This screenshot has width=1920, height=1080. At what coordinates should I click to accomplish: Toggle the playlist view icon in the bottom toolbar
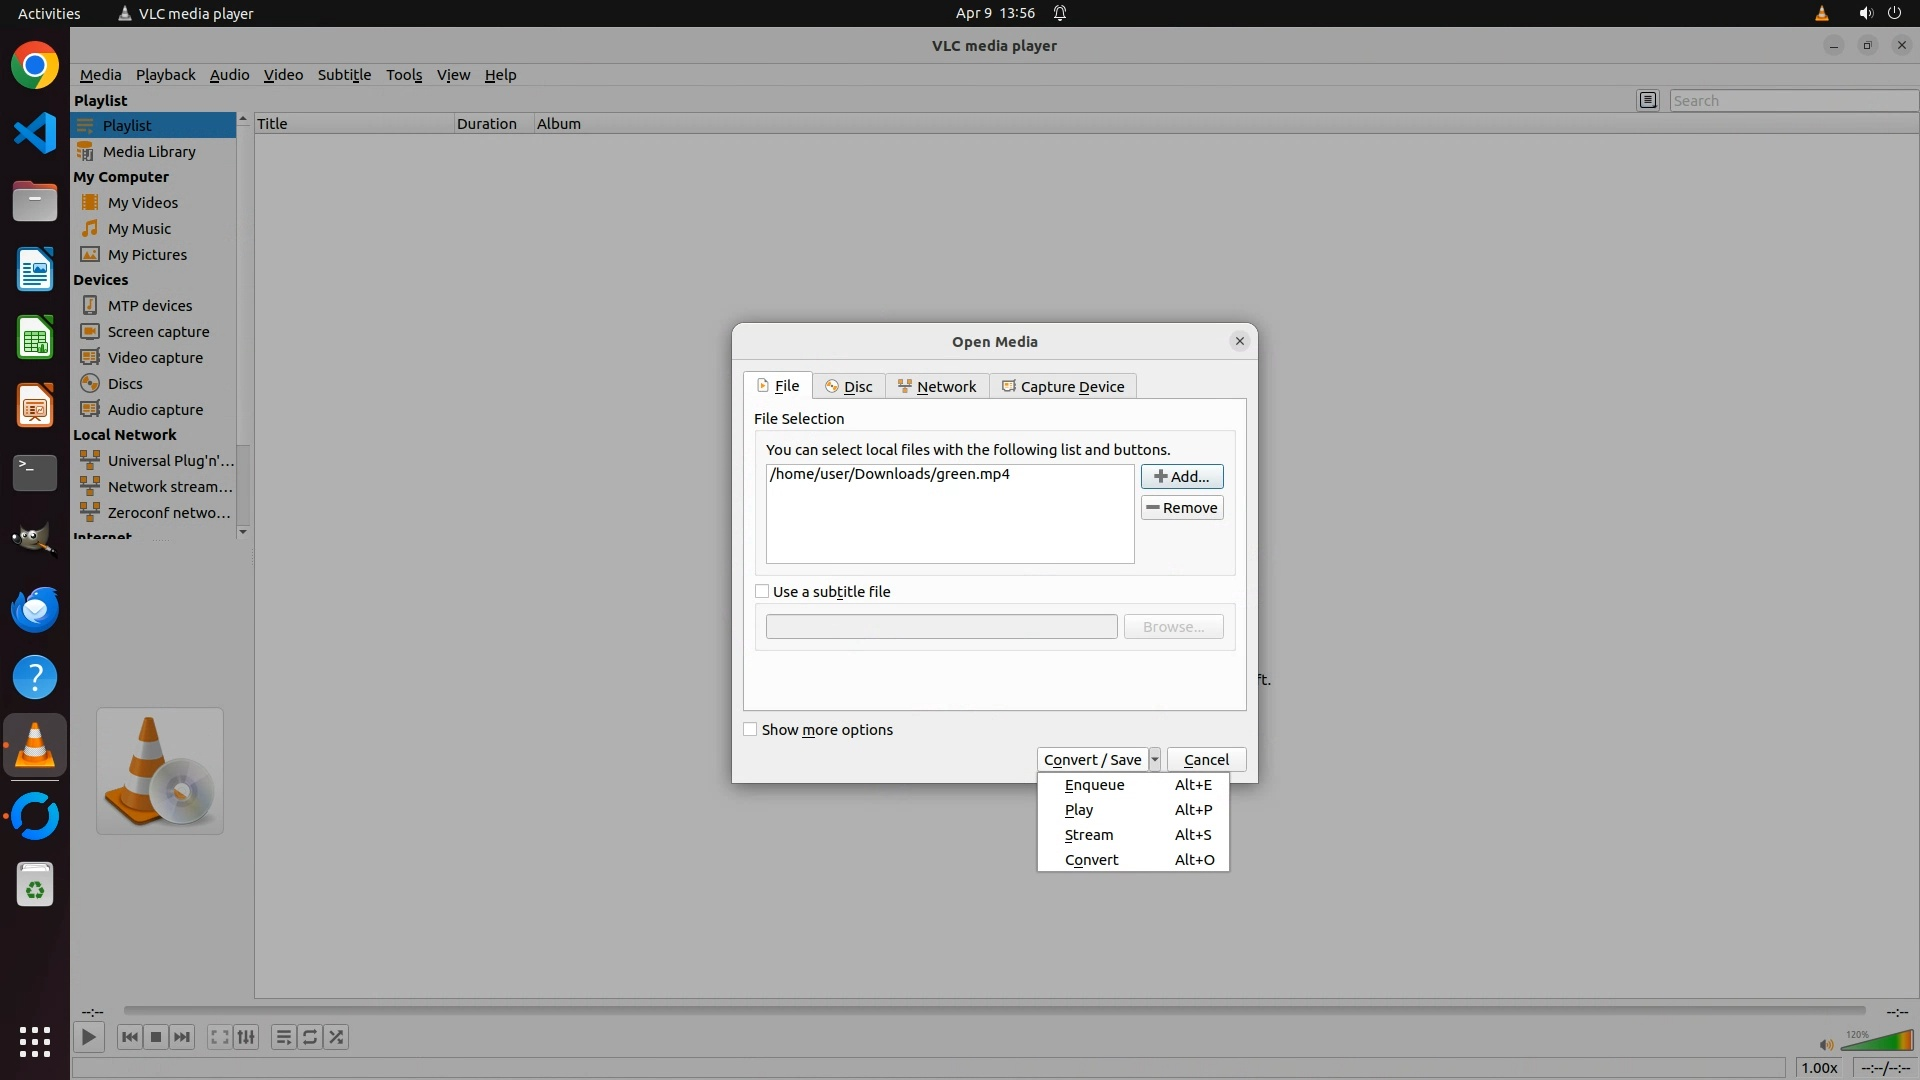[284, 1037]
